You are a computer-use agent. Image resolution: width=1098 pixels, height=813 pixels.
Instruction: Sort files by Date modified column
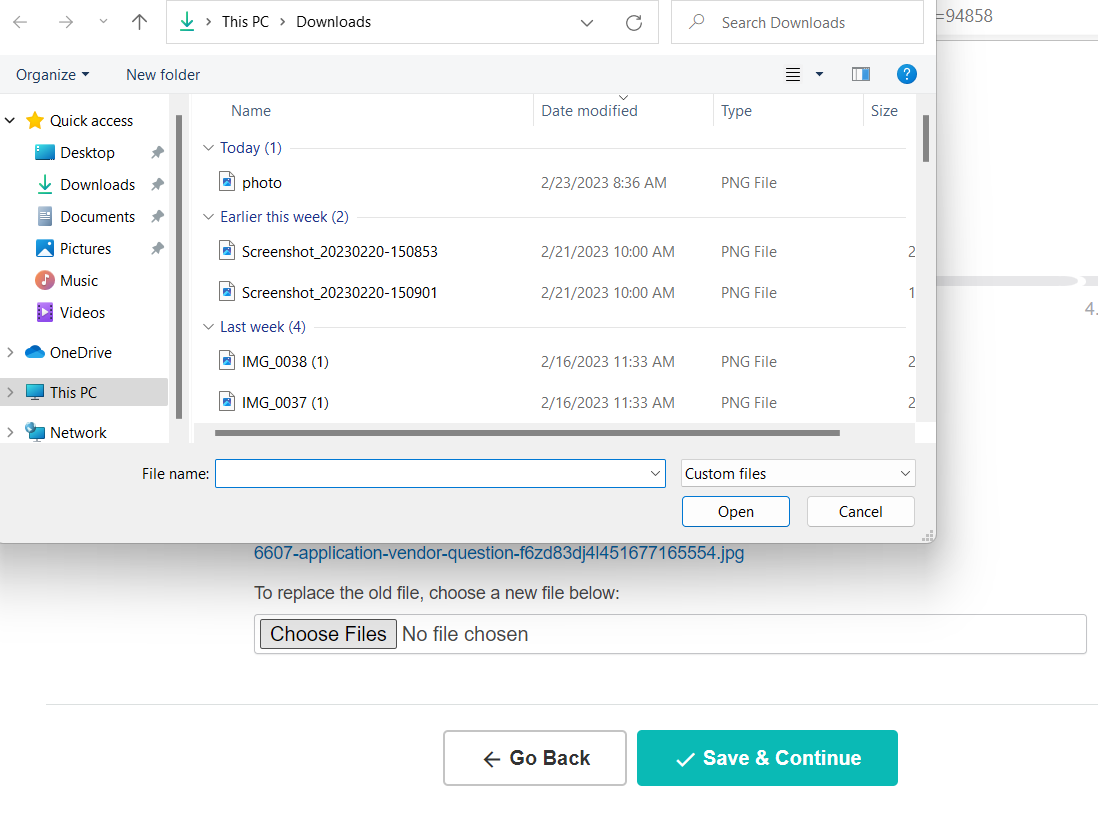tap(589, 111)
